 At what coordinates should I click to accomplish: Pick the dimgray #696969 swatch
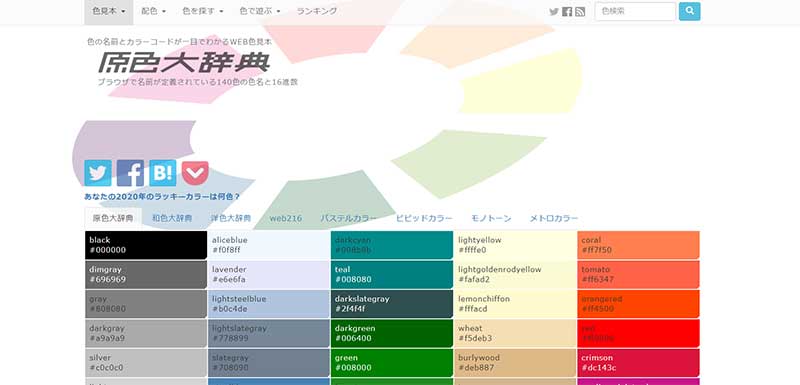[146, 275]
